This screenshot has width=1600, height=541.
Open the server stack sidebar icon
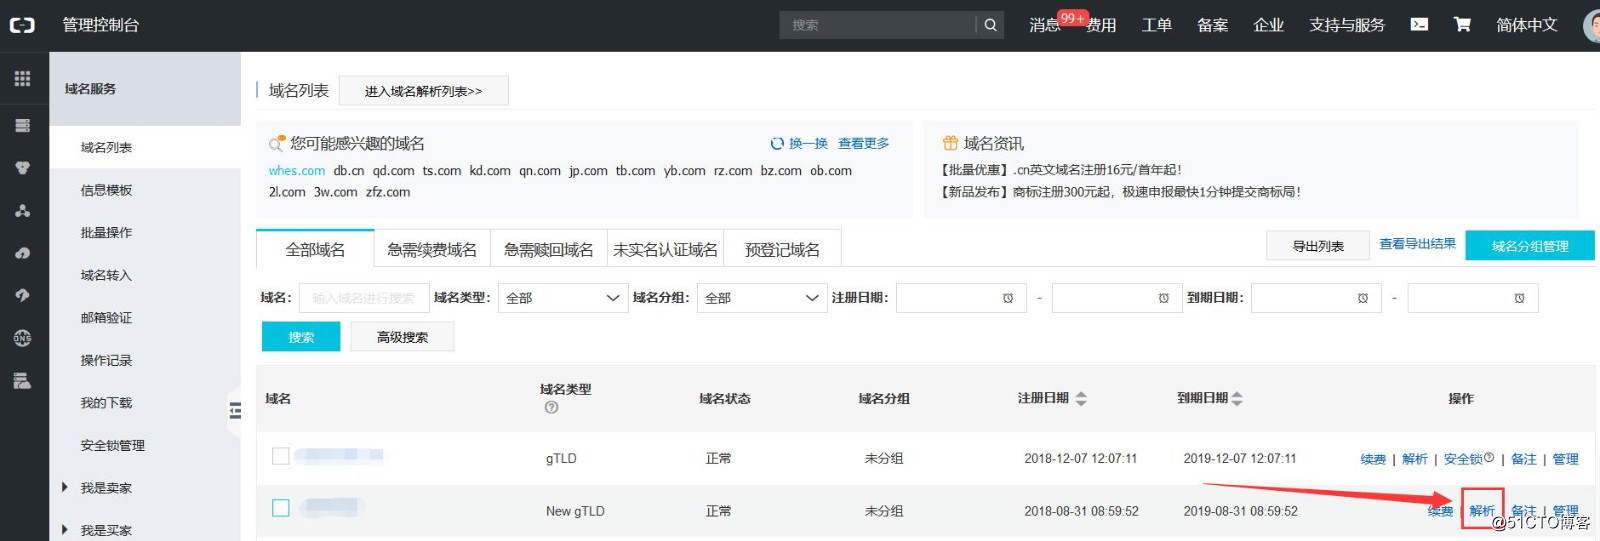coord(22,125)
